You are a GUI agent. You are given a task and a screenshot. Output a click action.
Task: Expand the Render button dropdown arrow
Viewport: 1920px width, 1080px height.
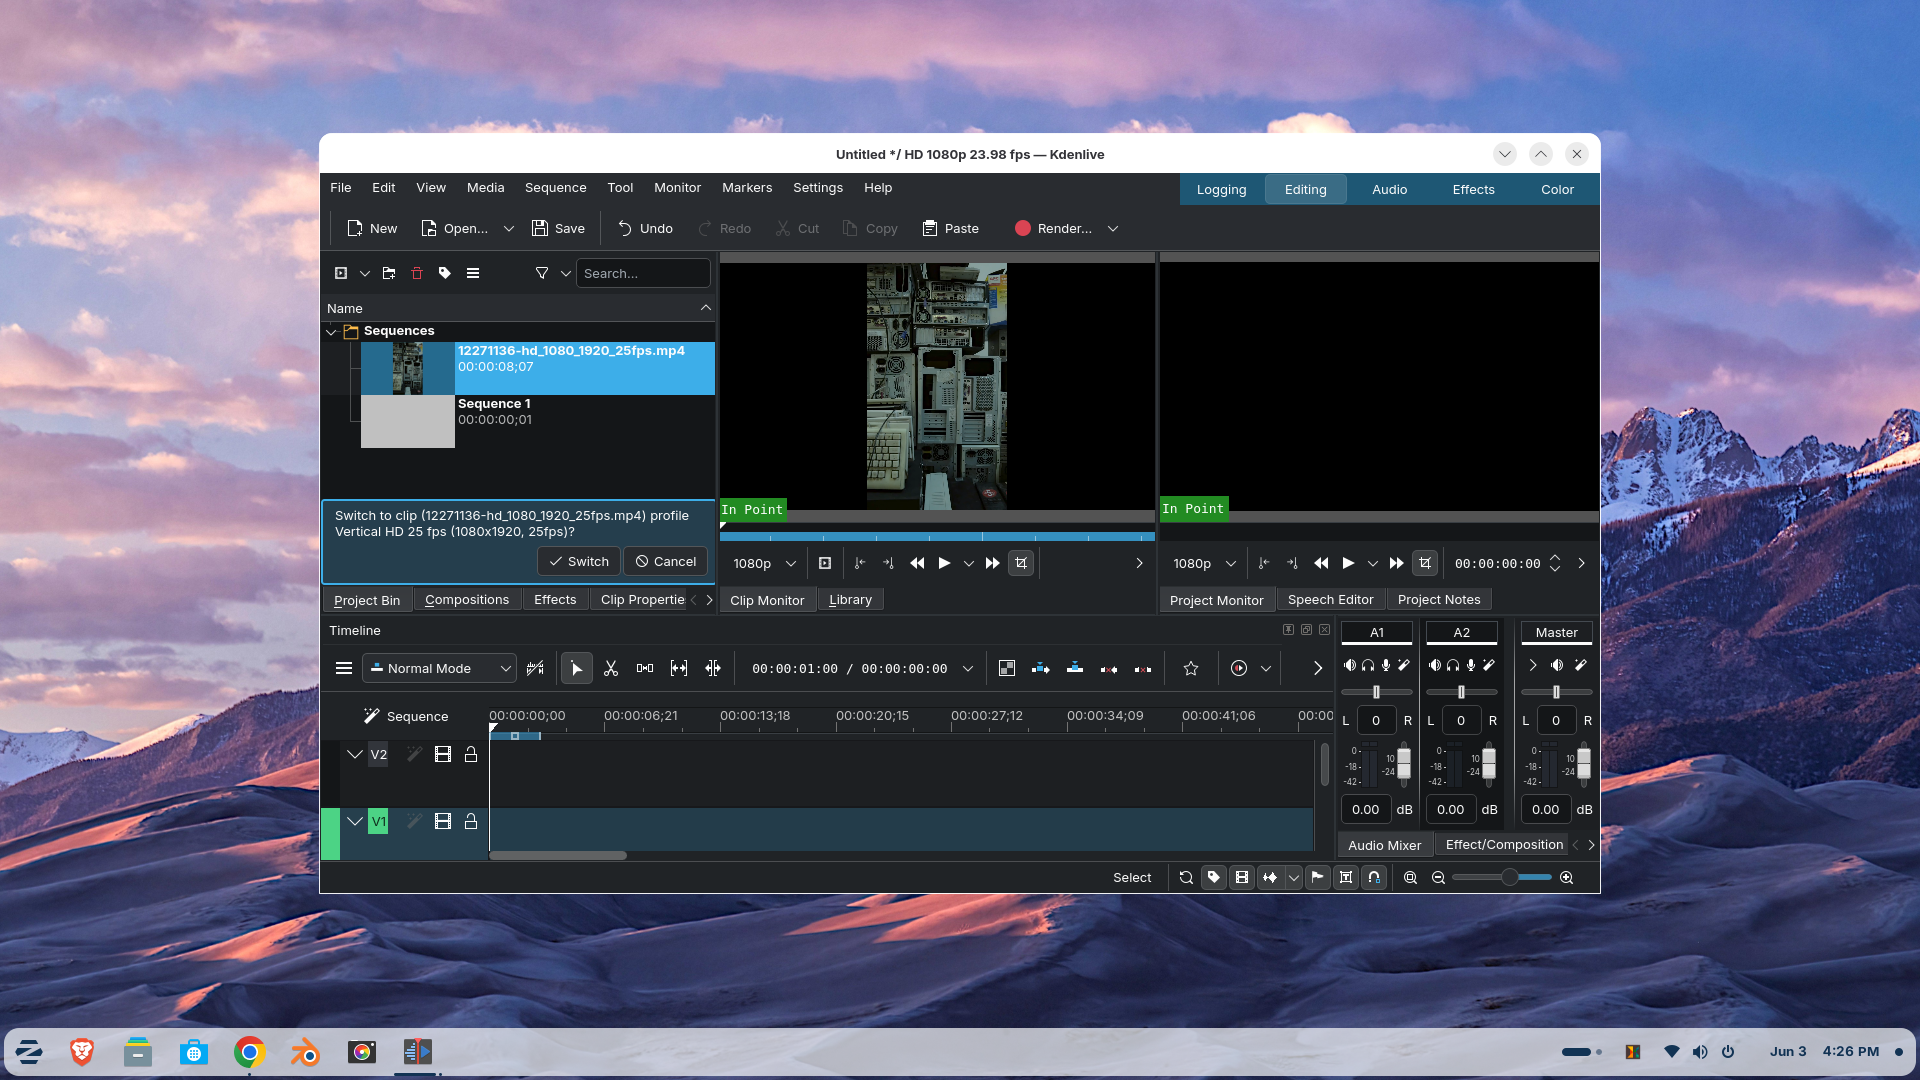tap(1113, 228)
